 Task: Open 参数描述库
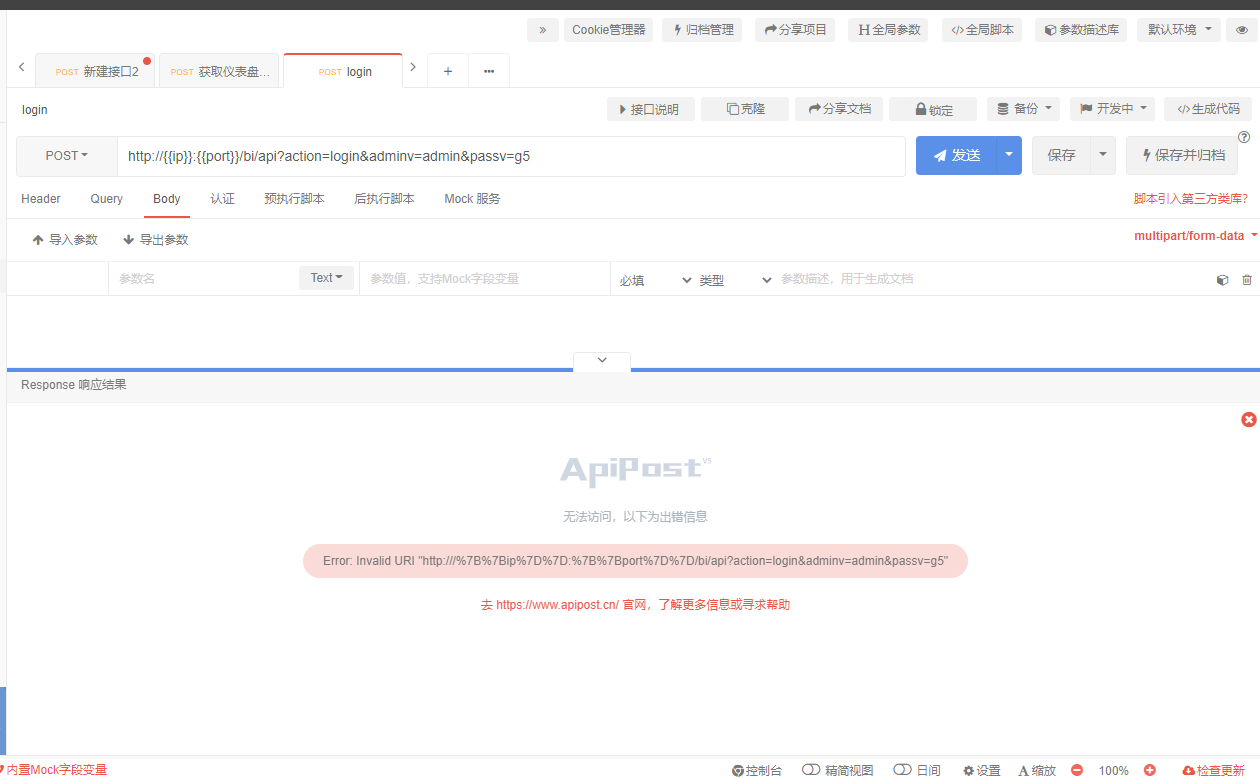pos(1081,30)
